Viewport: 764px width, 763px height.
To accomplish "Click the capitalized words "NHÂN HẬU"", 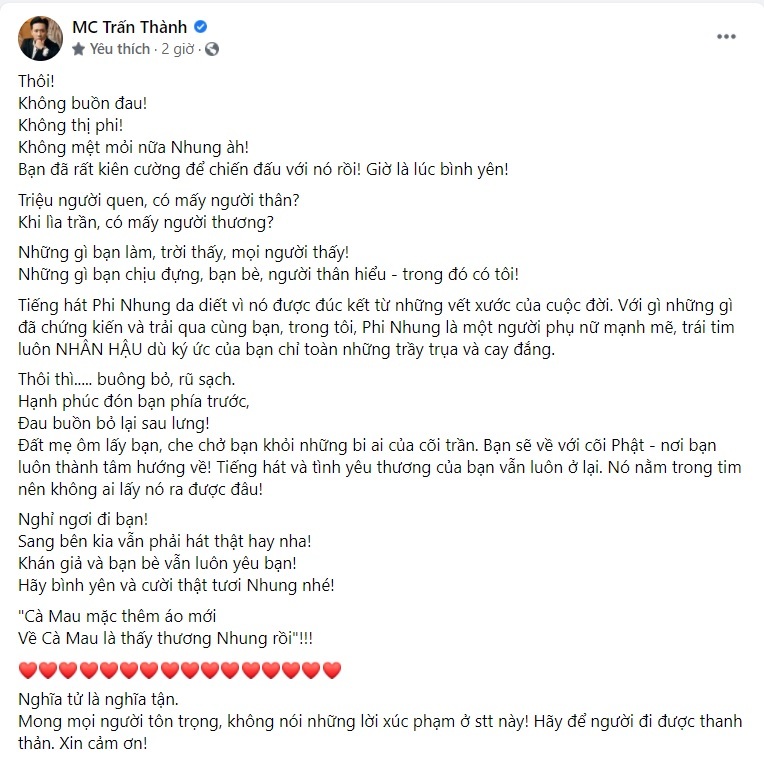I will pos(99,349).
